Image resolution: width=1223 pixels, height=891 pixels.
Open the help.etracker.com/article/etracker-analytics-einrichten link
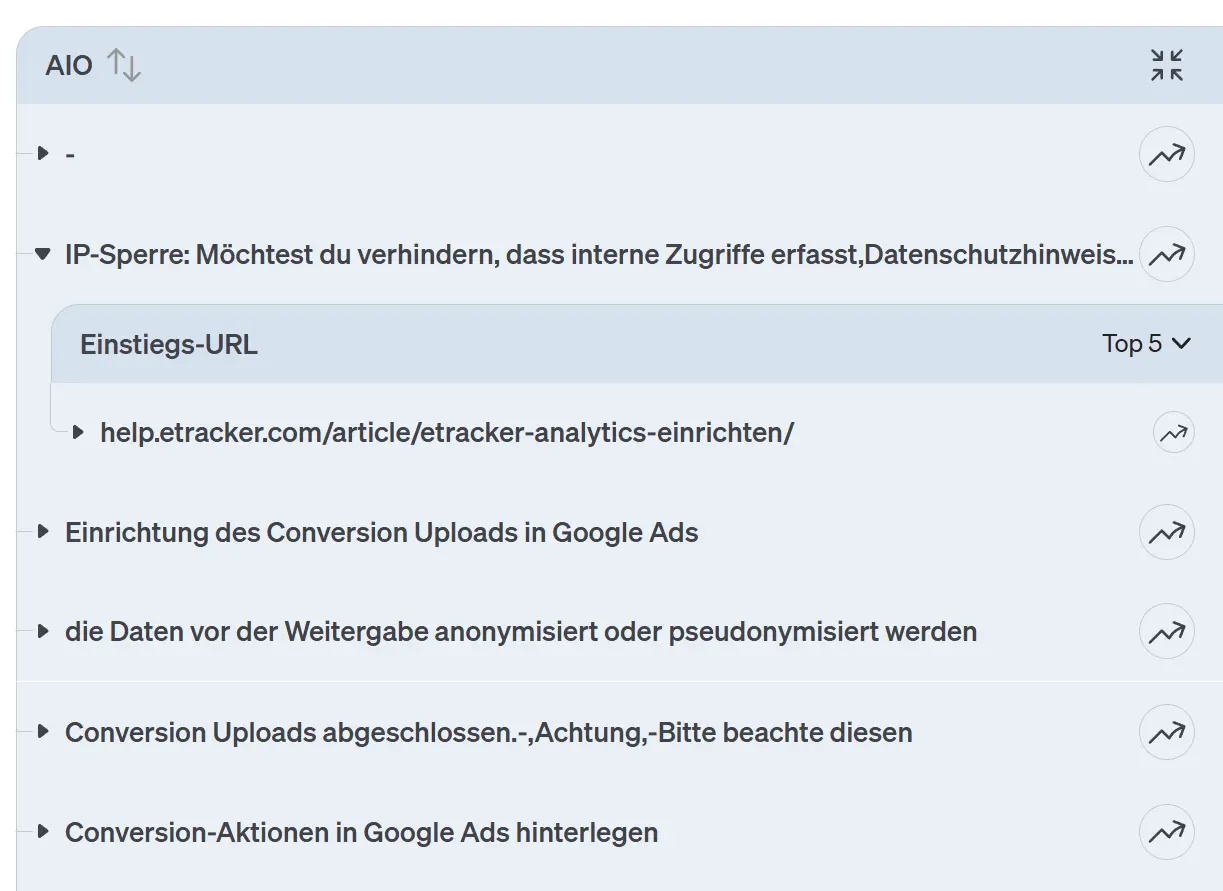point(446,432)
